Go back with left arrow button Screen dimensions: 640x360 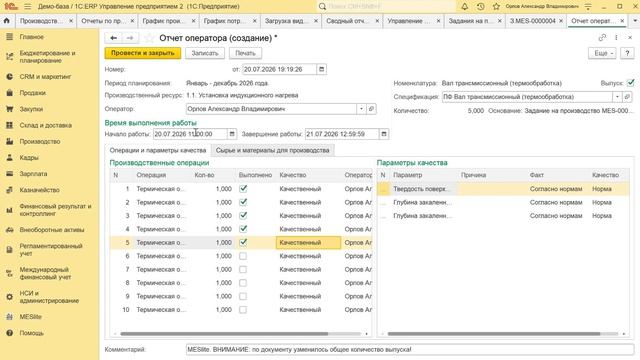(x=113, y=38)
